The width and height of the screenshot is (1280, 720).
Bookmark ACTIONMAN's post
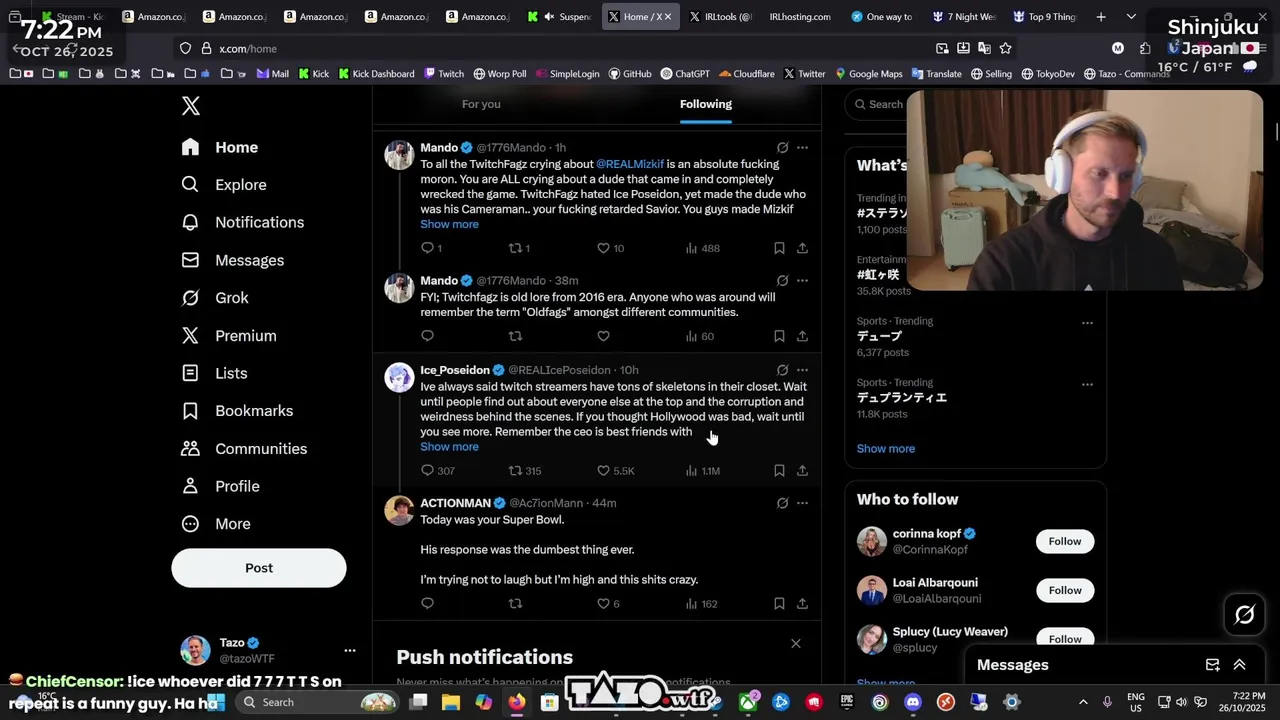(779, 603)
